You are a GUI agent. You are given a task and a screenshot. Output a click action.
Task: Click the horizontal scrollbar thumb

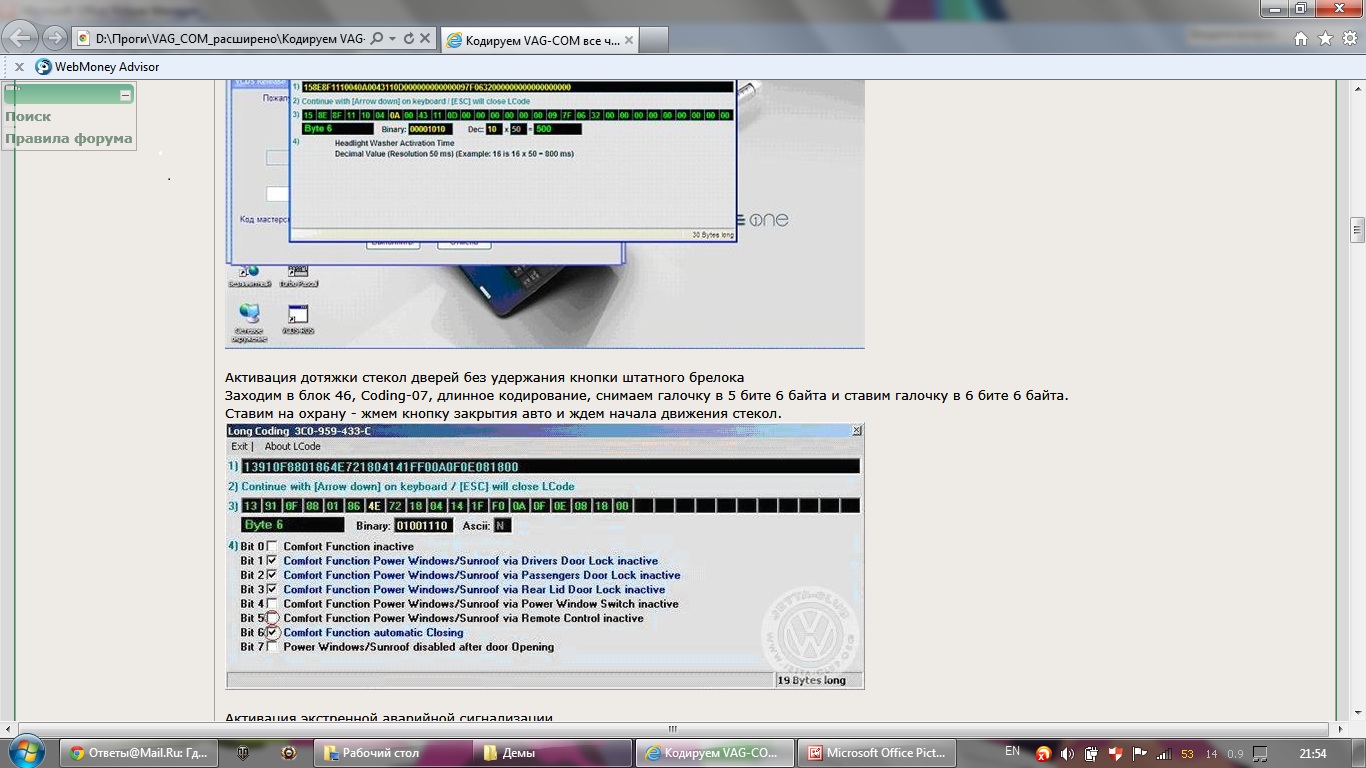point(672,729)
